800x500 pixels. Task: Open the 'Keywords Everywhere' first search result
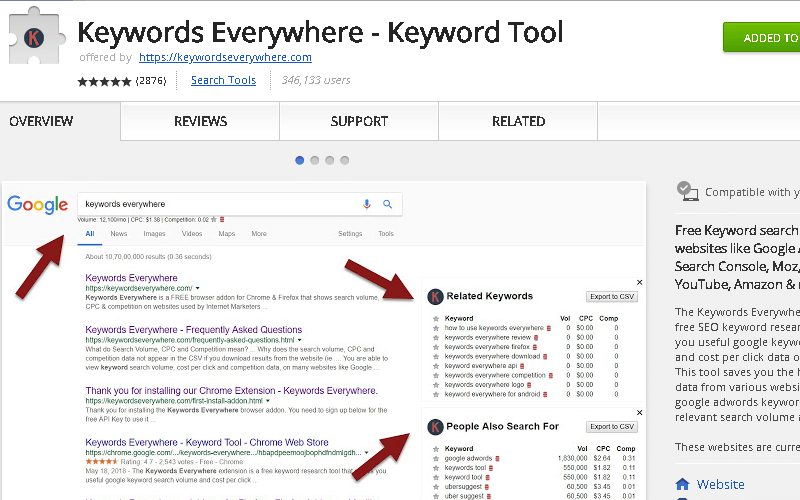coord(132,278)
